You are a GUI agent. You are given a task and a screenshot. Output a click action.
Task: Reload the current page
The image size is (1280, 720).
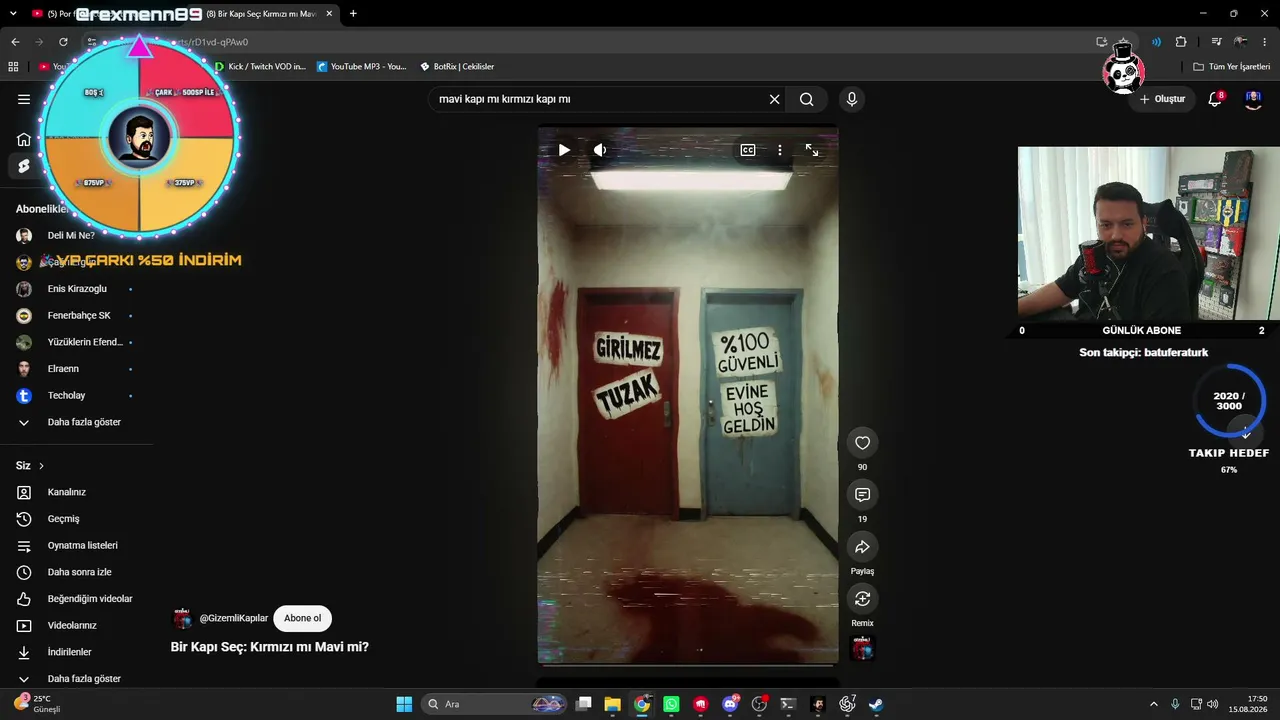click(63, 42)
